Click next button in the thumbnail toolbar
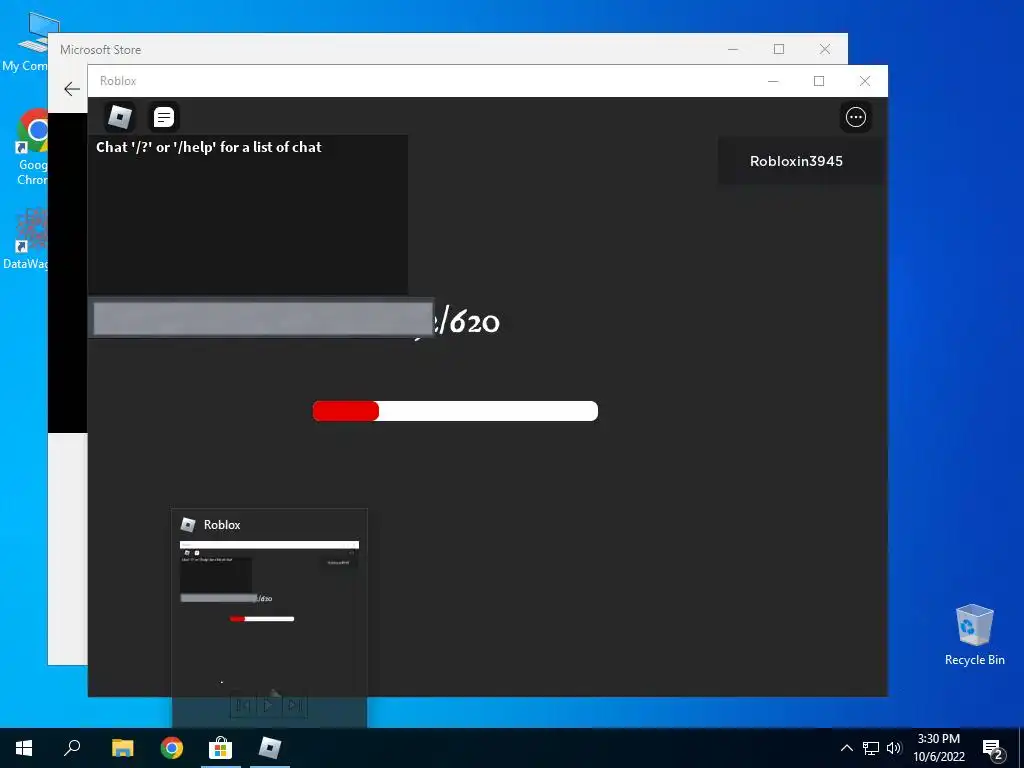The width and height of the screenshot is (1024, 768). pyautogui.click(x=294, y=705)
